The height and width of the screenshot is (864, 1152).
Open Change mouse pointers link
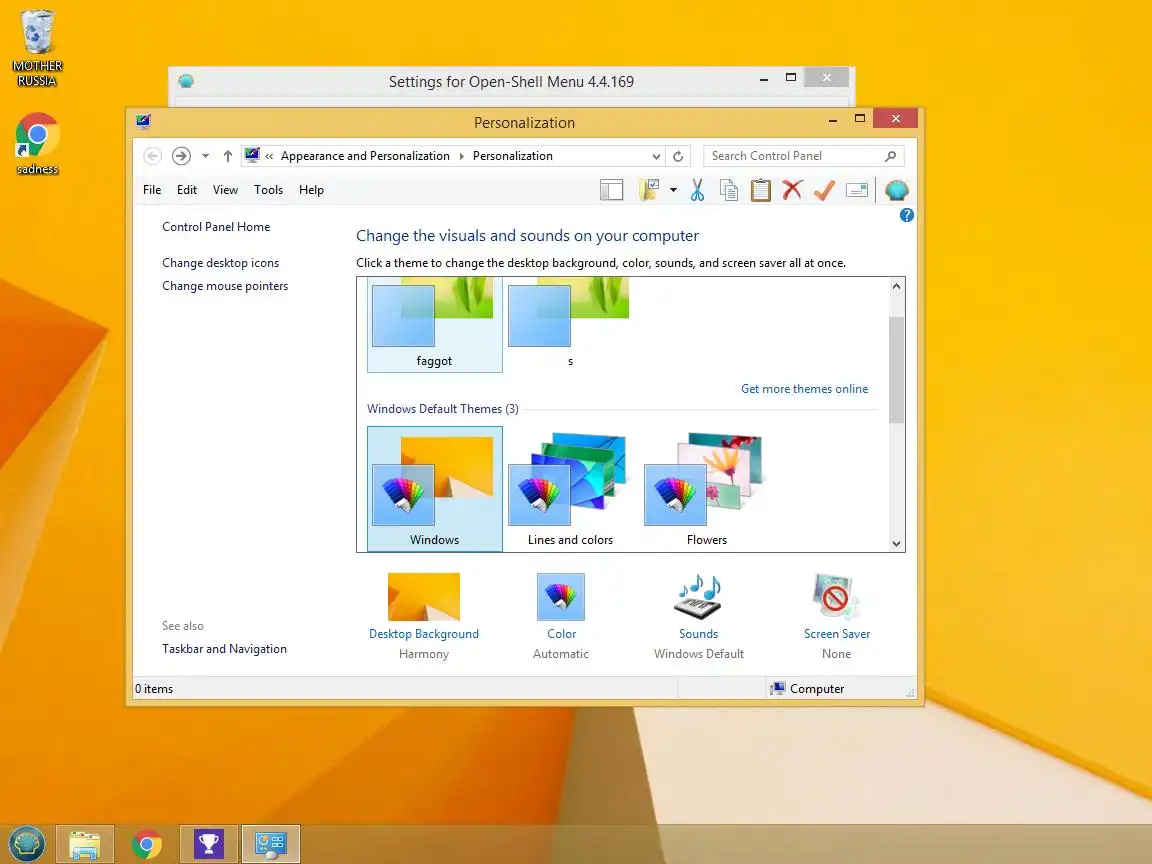point(225,286)
